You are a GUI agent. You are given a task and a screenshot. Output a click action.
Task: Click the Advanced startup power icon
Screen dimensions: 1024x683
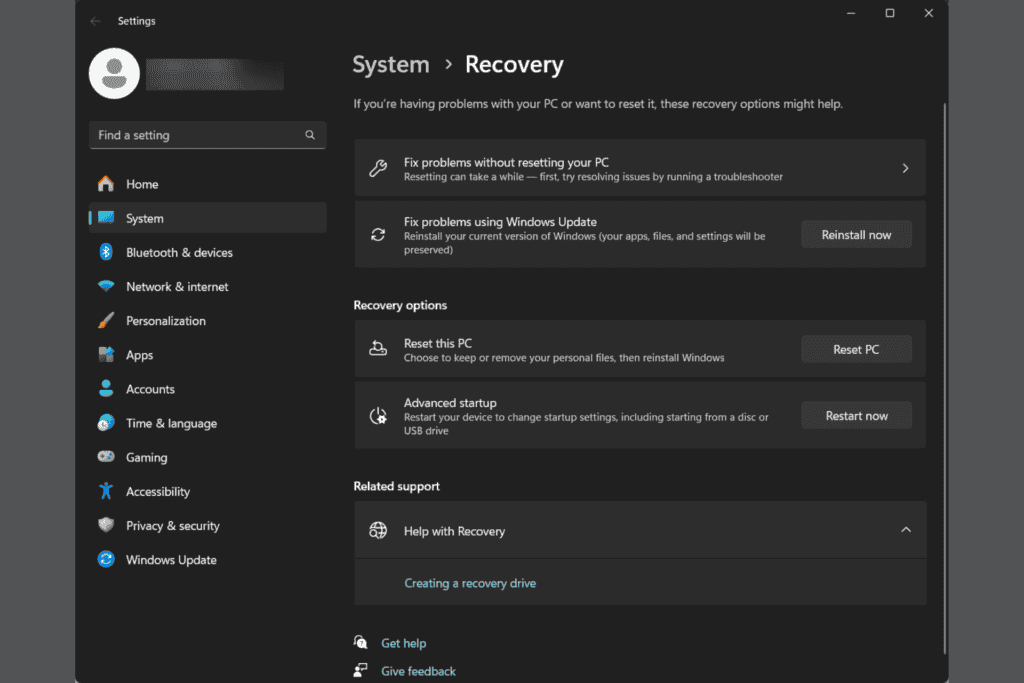378,416
